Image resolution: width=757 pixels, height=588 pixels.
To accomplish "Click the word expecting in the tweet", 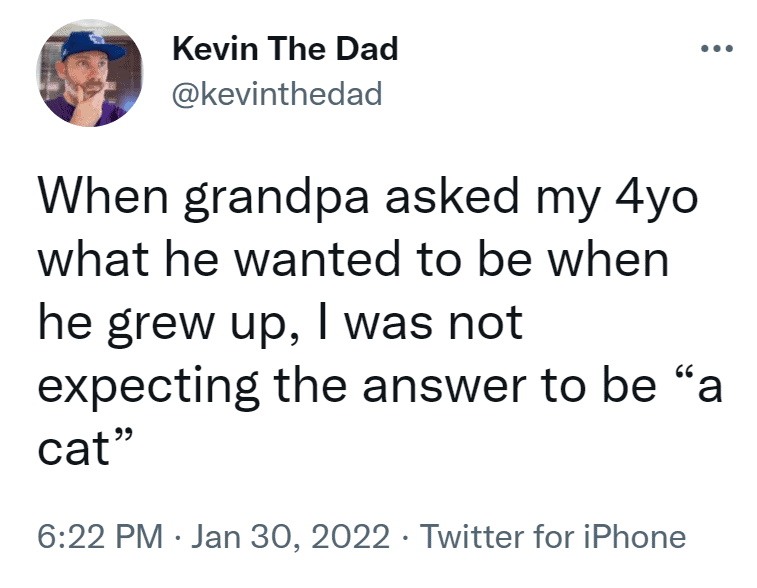I will coord(148,388).
